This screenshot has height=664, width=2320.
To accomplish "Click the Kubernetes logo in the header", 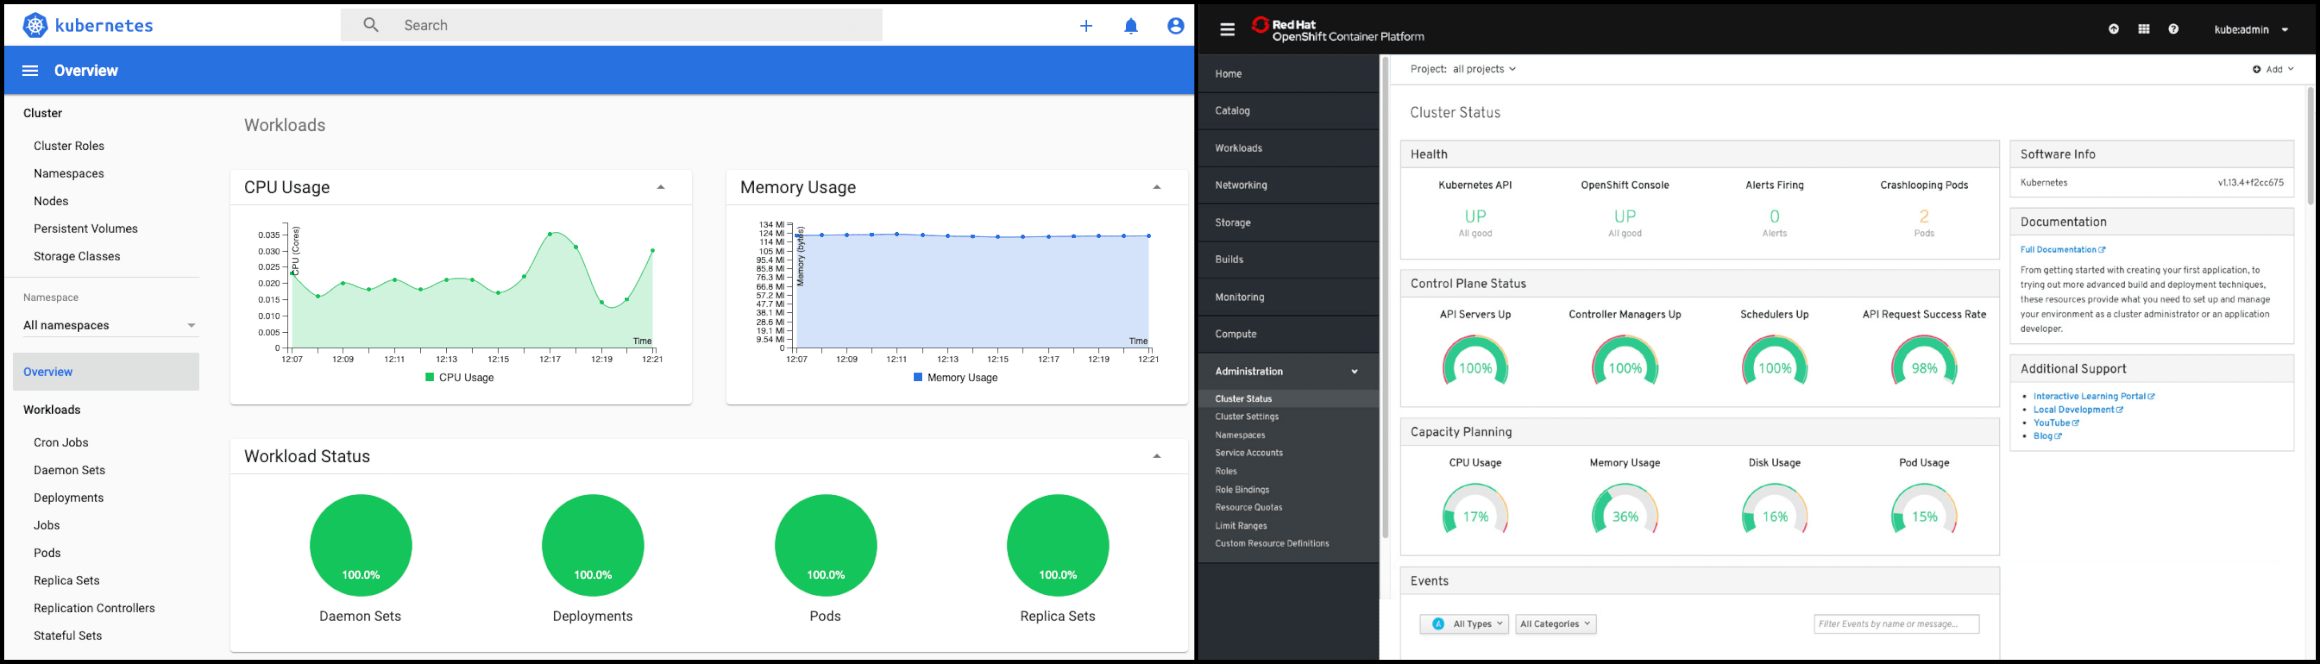I will (36, 26).
